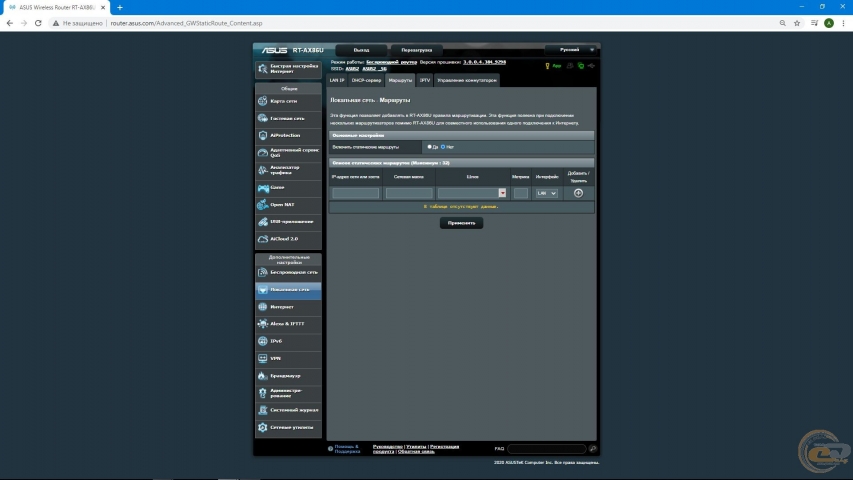Viewport: 853px width, 480px height.
Task: Switch to the DHCP server tab
Action: (366, 80)
